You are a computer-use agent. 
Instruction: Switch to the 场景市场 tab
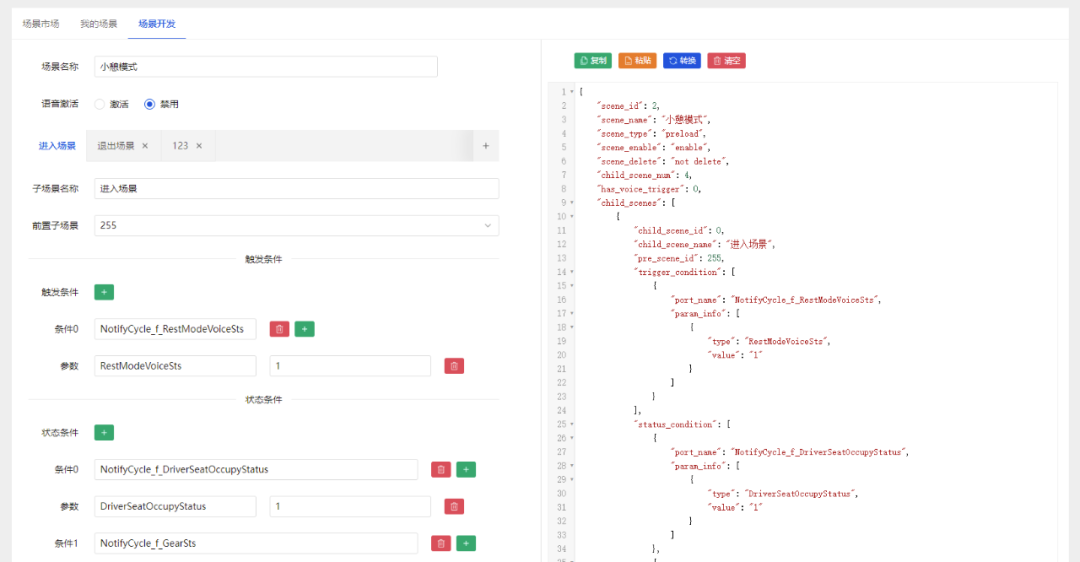pyautogui.click(x=41, y=23)
